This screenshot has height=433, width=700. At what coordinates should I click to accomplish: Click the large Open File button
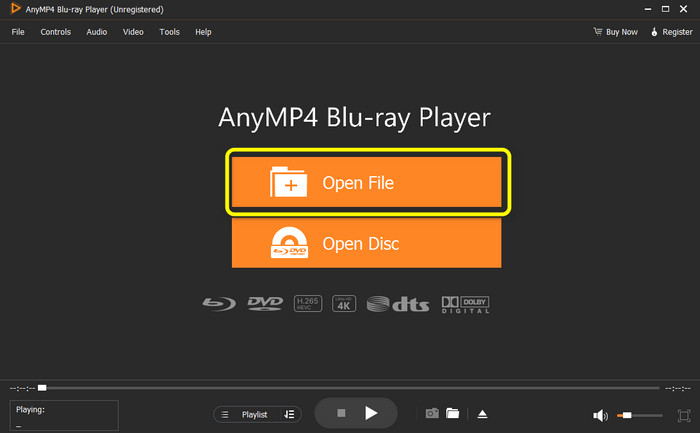(x=367, y=182)
